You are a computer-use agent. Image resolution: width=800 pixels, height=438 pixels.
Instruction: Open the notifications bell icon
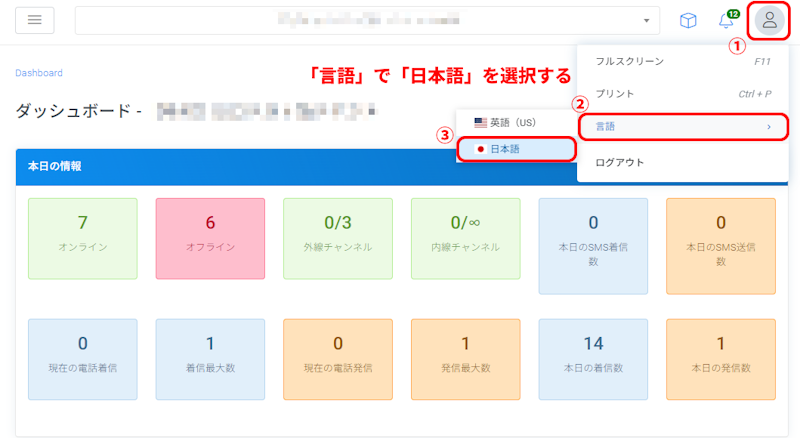click(x=726, y=21)
